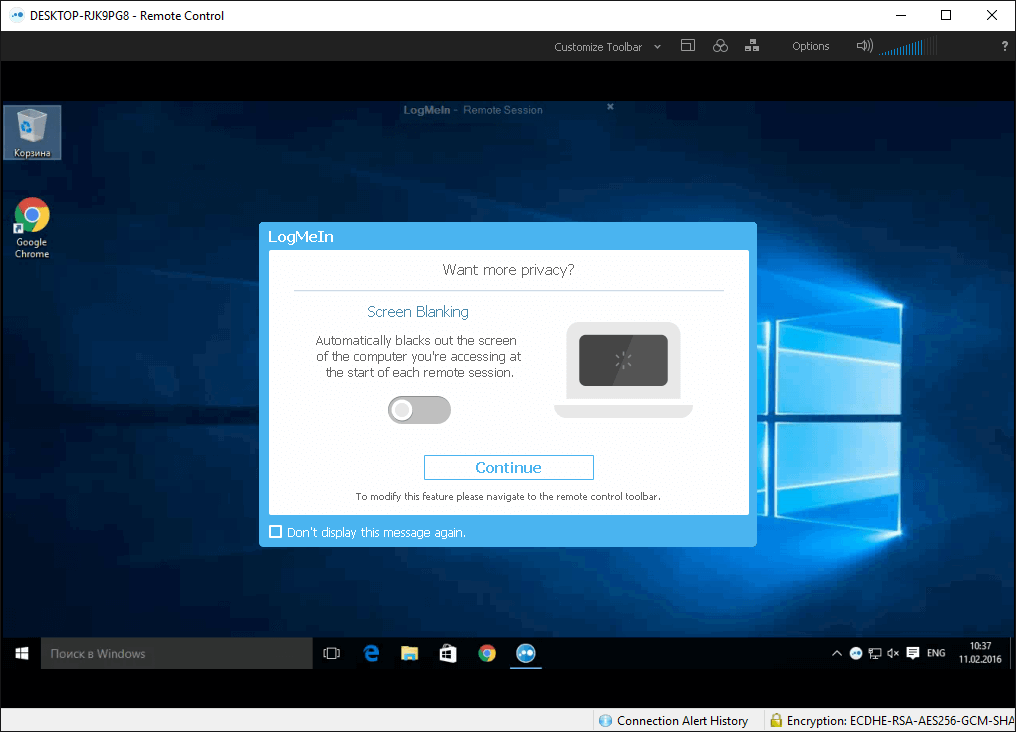
Task: Click the Поиск в Windows search box
Action: click(x=177, y=654)
